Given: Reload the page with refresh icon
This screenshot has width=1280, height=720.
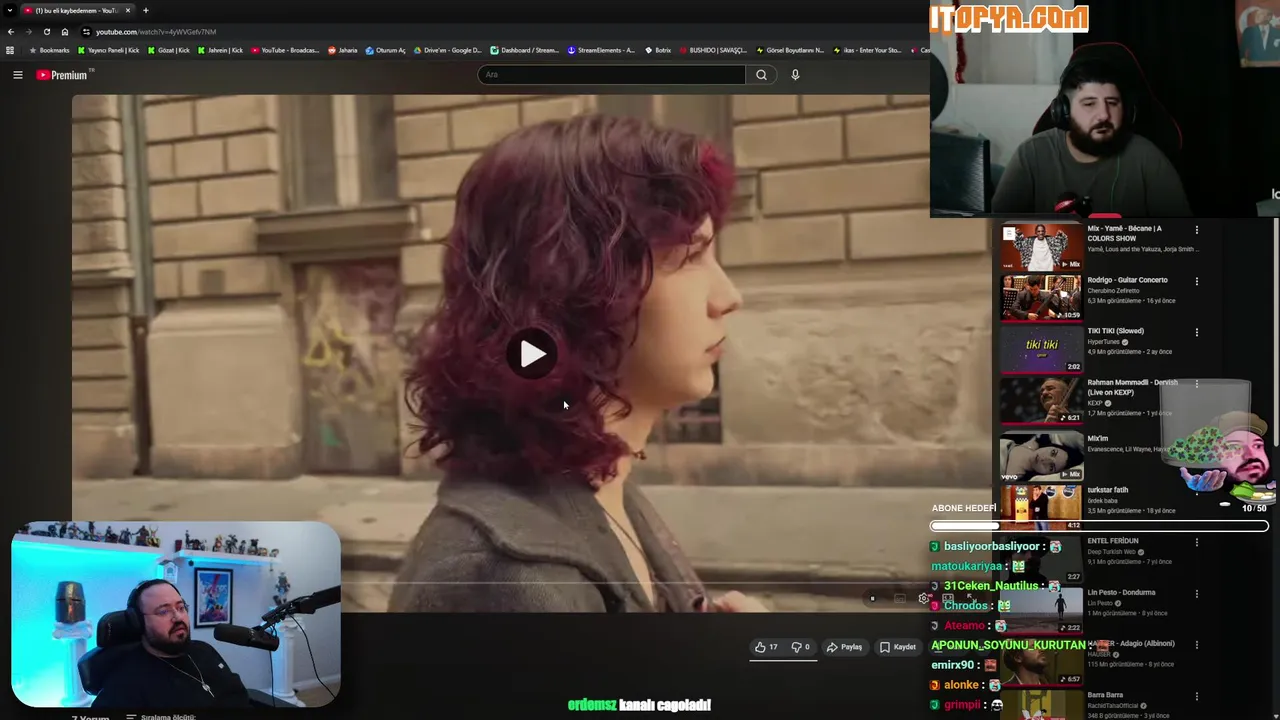Looking at the screenshot, I should [x=46, y=32].
